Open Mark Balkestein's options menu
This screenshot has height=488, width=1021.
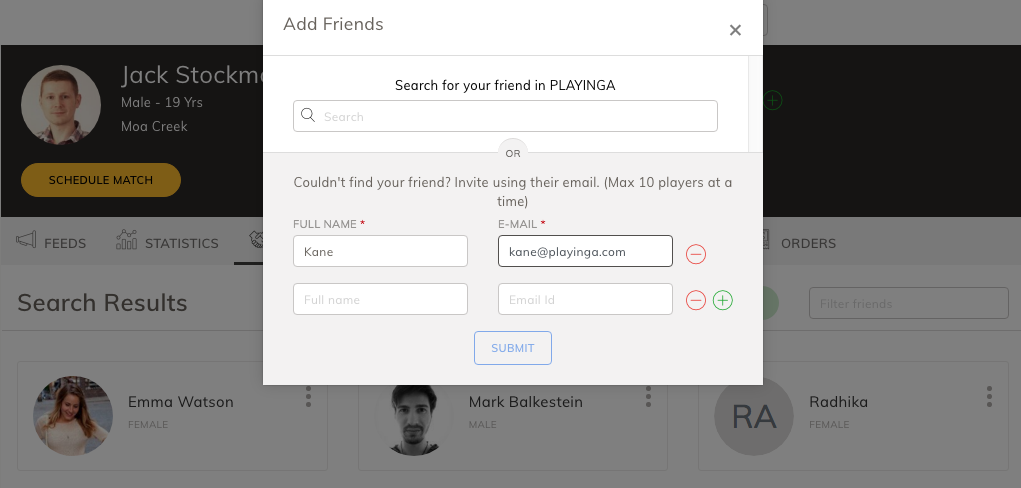click(x=649, y=396)
